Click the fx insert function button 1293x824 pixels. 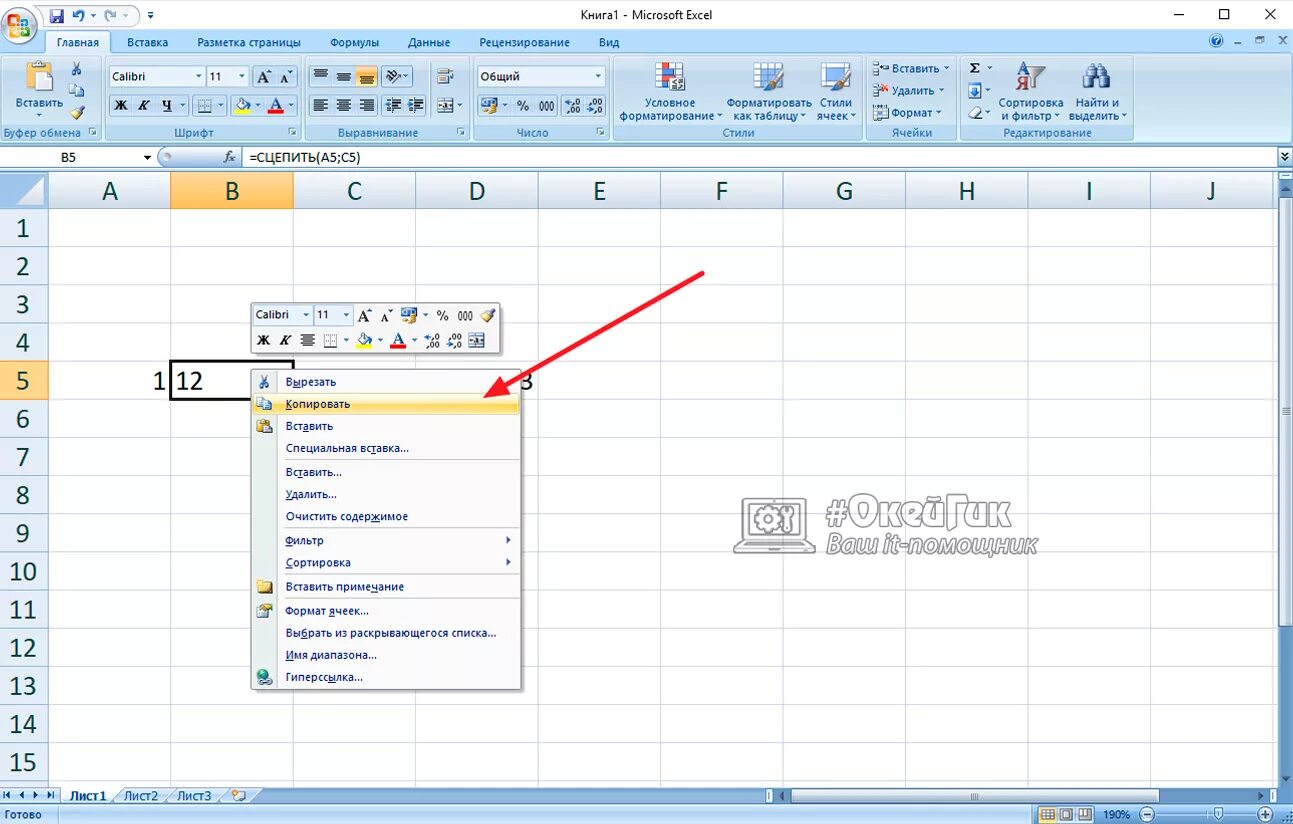click(x=229, y=157)
